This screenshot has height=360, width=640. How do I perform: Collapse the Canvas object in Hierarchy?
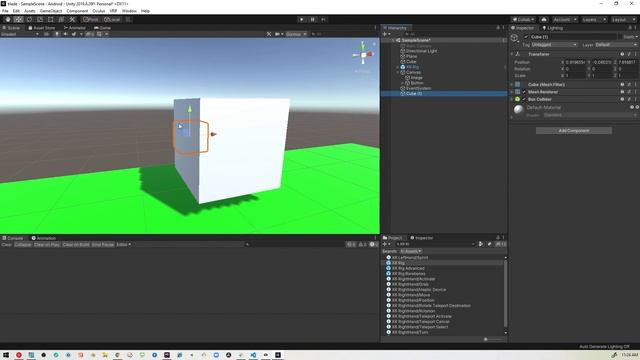click(398, 72)
